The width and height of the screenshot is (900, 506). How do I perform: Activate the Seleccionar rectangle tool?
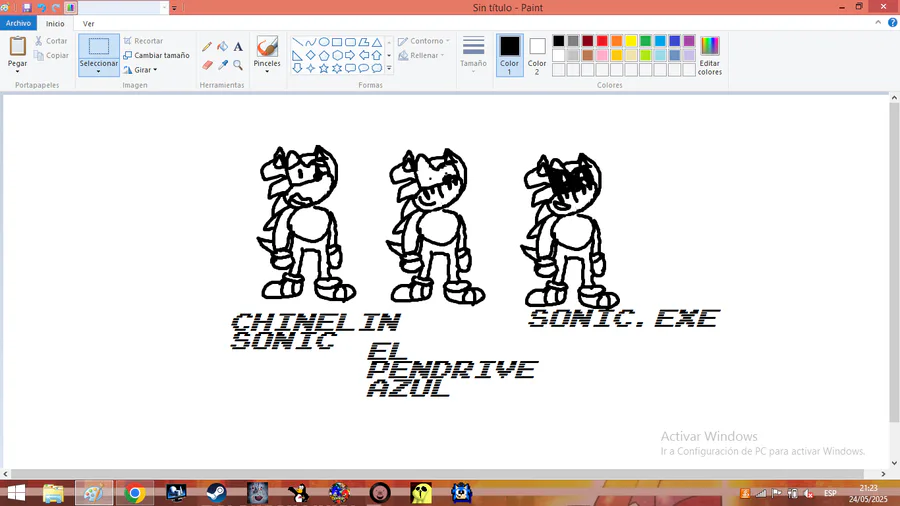pos(99,48)
